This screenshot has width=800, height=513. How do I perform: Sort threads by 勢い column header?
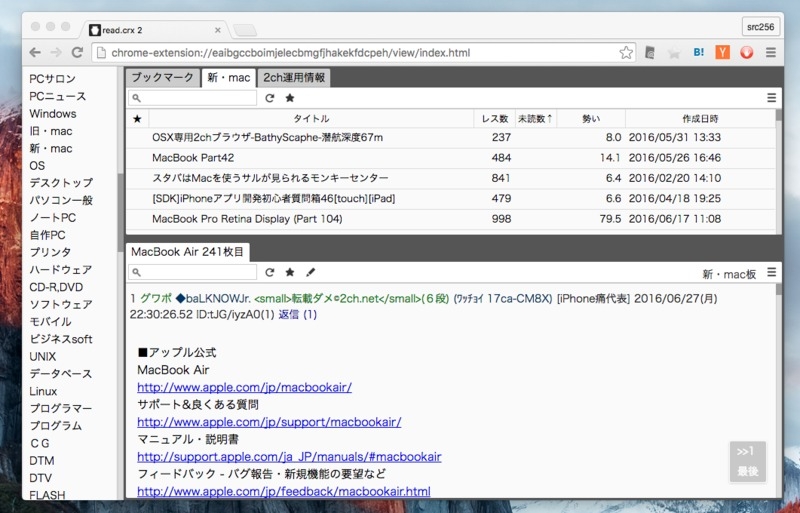tap(591, 119)
